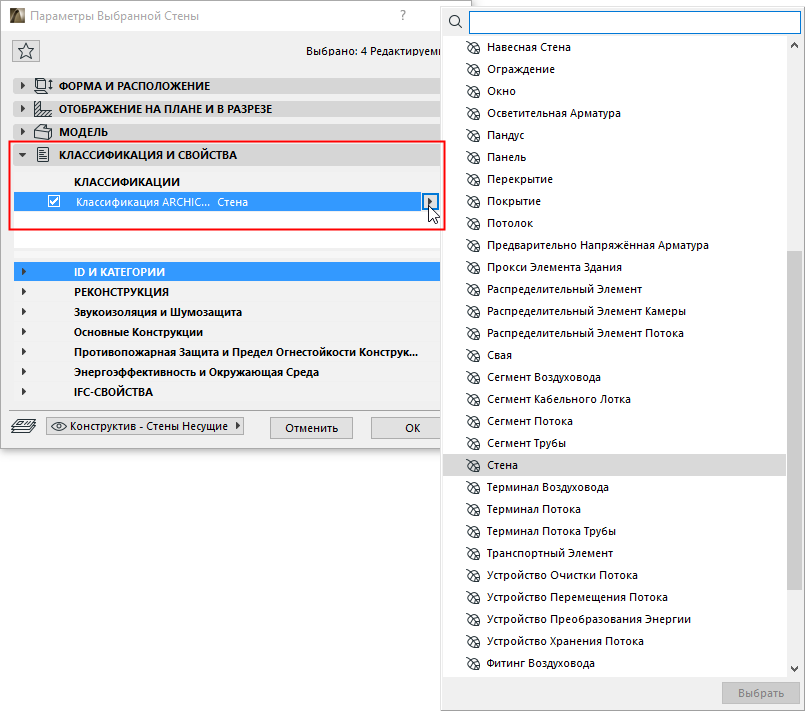This screenshot has height=711, width=805.
Task: Click the icon beside Навесная Стена
Action: tap(473, 47)
